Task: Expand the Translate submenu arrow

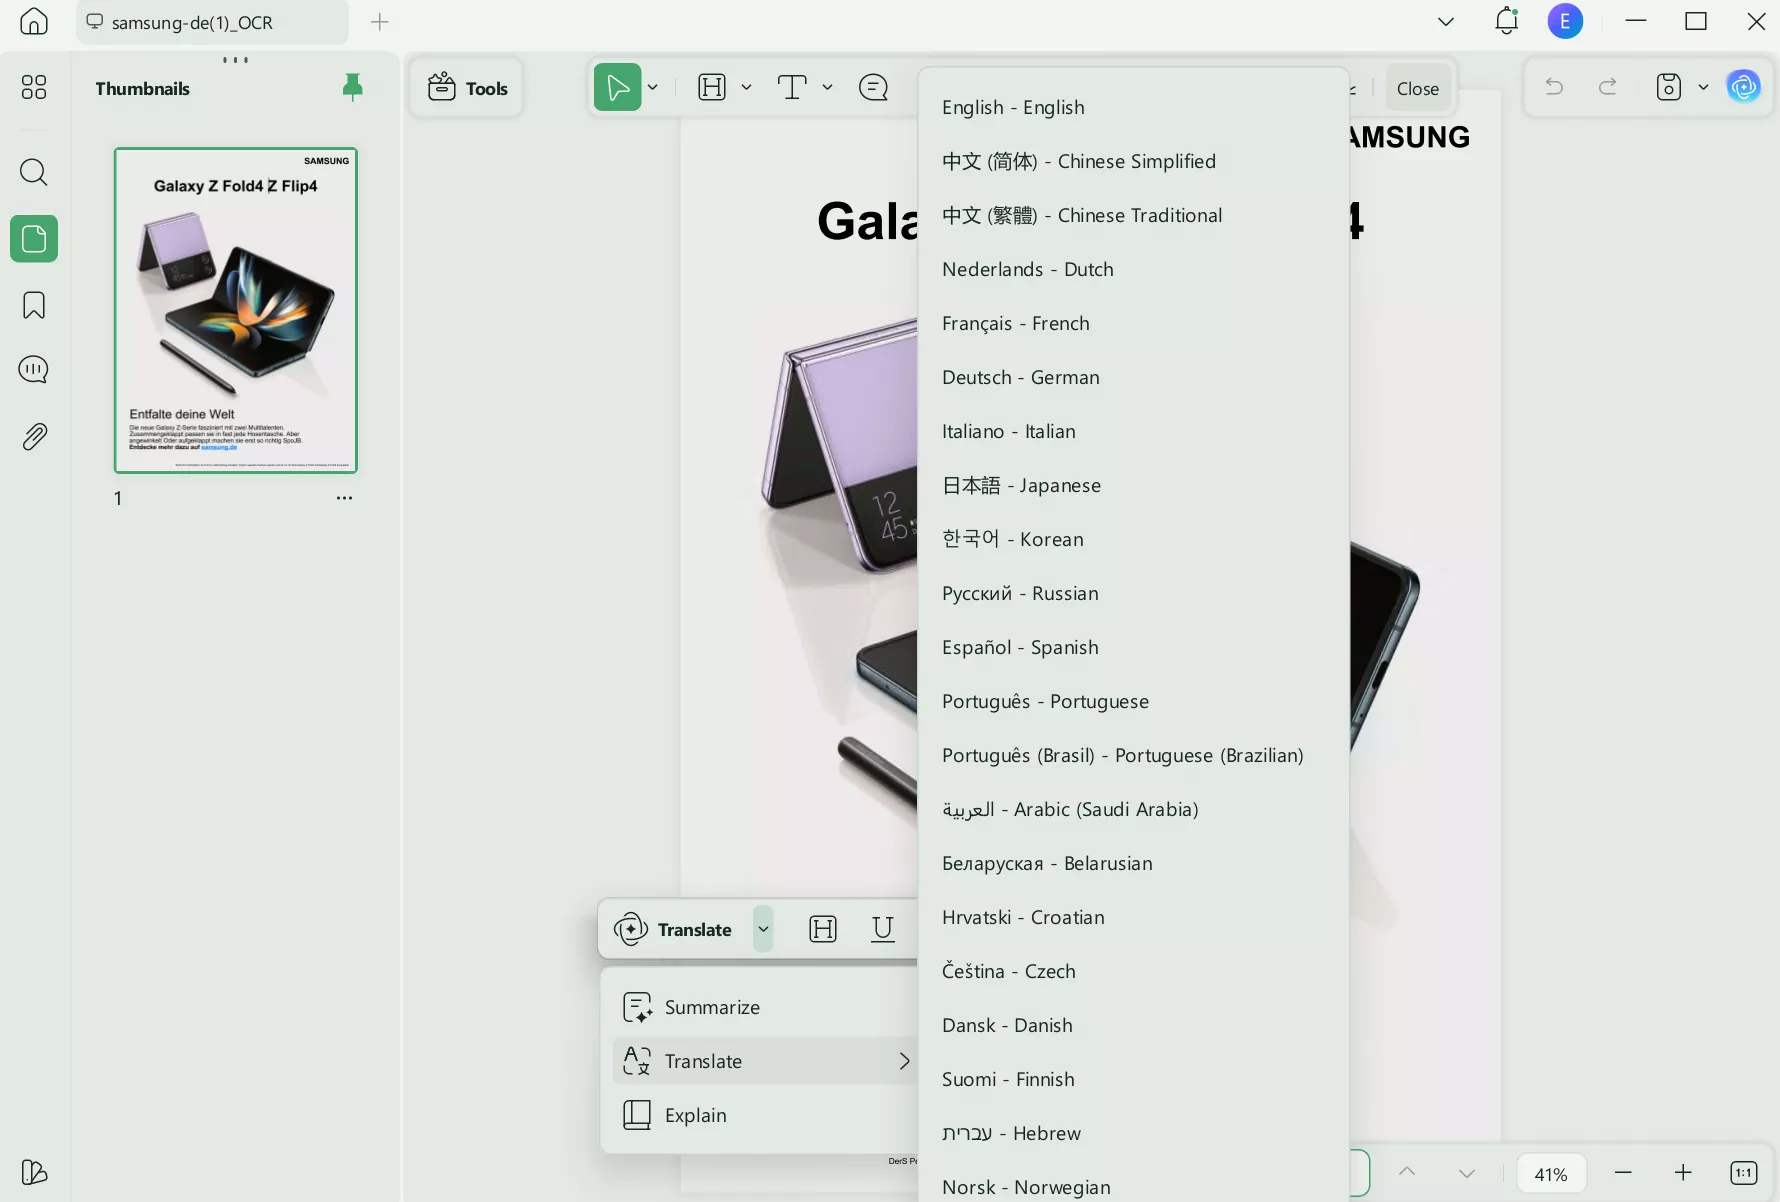Action: point(904,1061)
